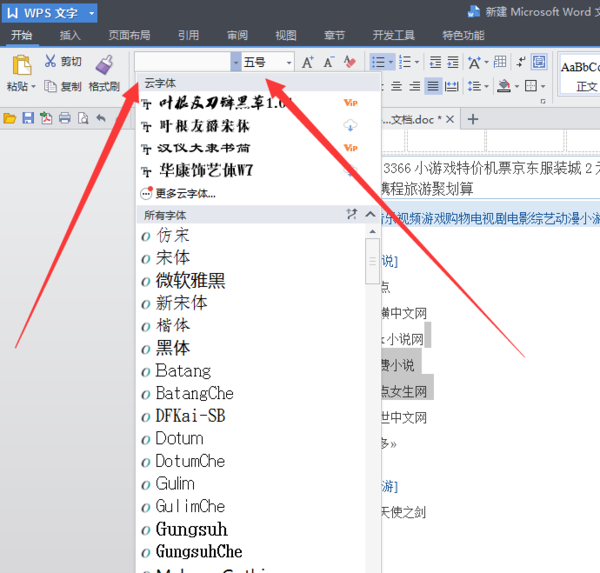Click the font list scrollbar up arrow
Screen dimensions: 600x573
point(372,231)
